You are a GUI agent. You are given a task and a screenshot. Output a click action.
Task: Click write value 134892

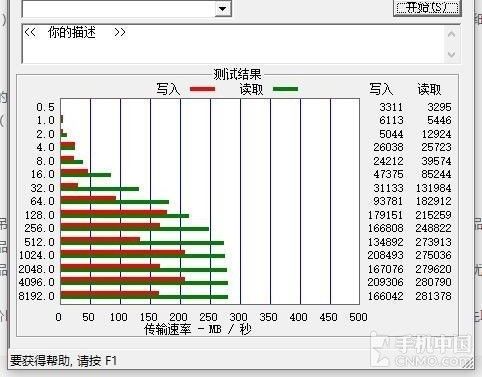(x=385, y=242)
